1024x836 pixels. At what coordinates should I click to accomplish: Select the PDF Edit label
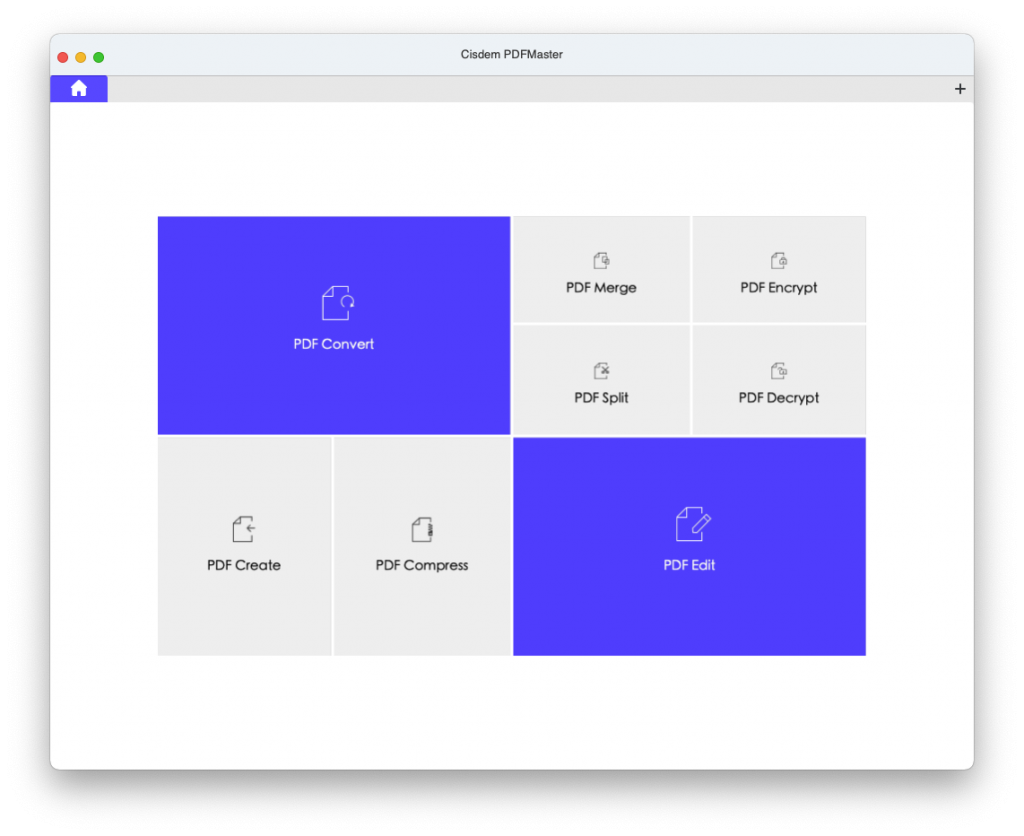point(689,566)
